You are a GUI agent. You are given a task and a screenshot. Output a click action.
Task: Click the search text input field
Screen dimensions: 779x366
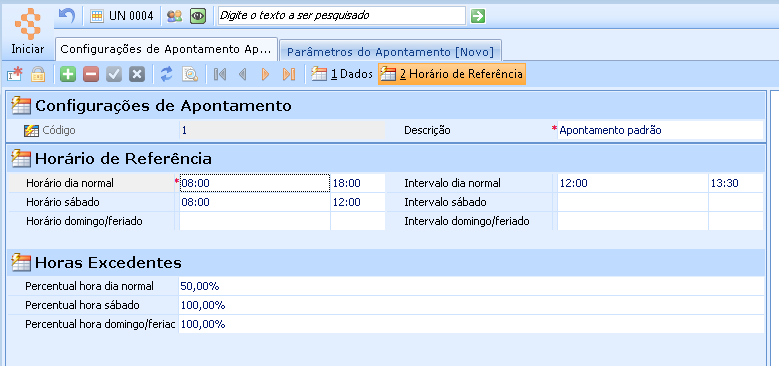[x=342, y=15]
